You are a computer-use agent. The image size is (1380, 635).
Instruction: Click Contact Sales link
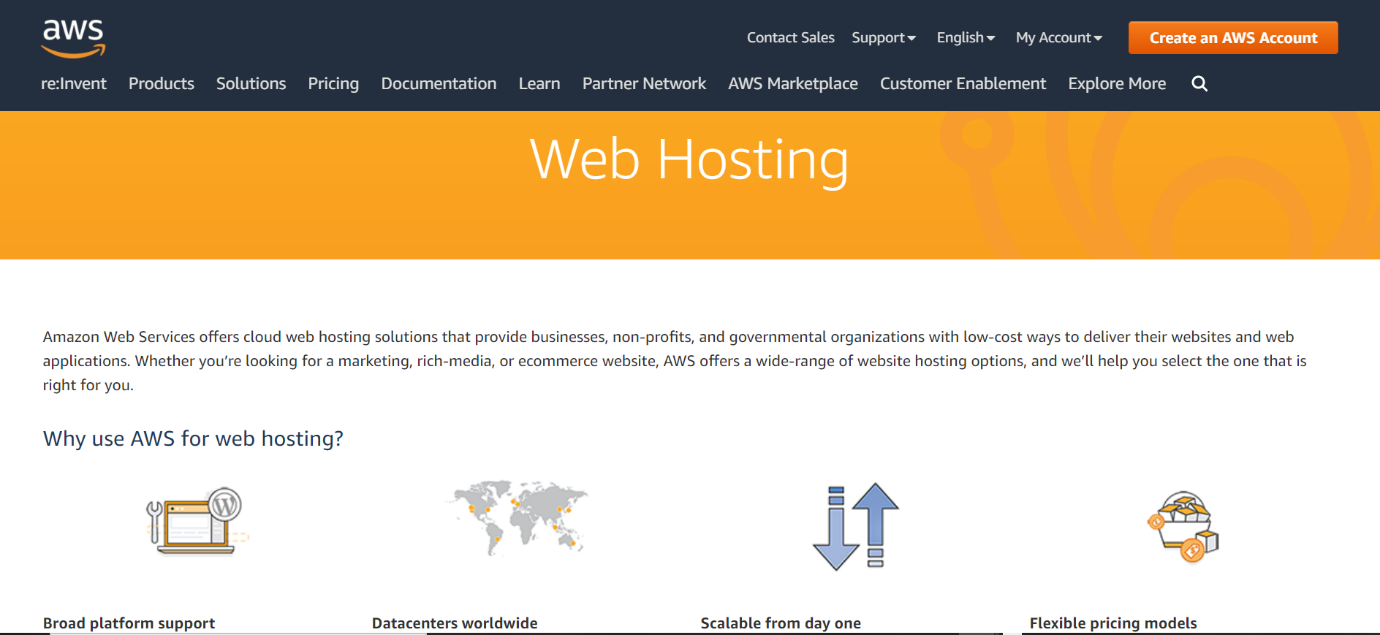pos(791,38)
